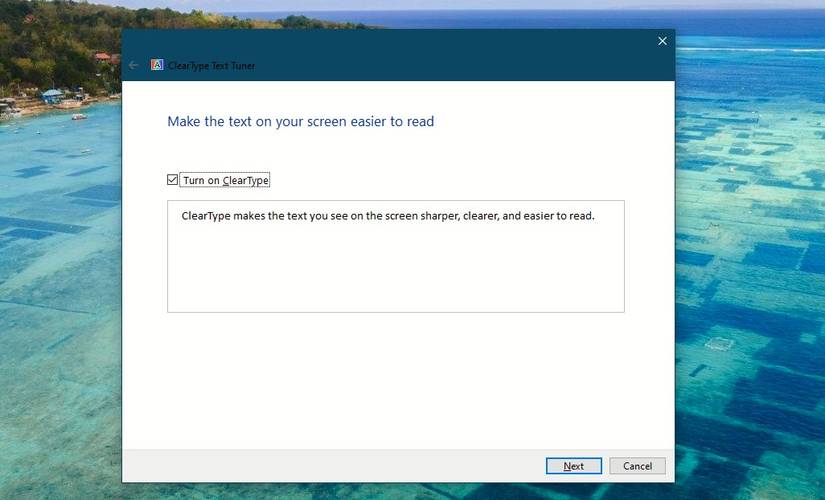
Task: Go back using the title bar arrow
Action: [x=133, y=65]
